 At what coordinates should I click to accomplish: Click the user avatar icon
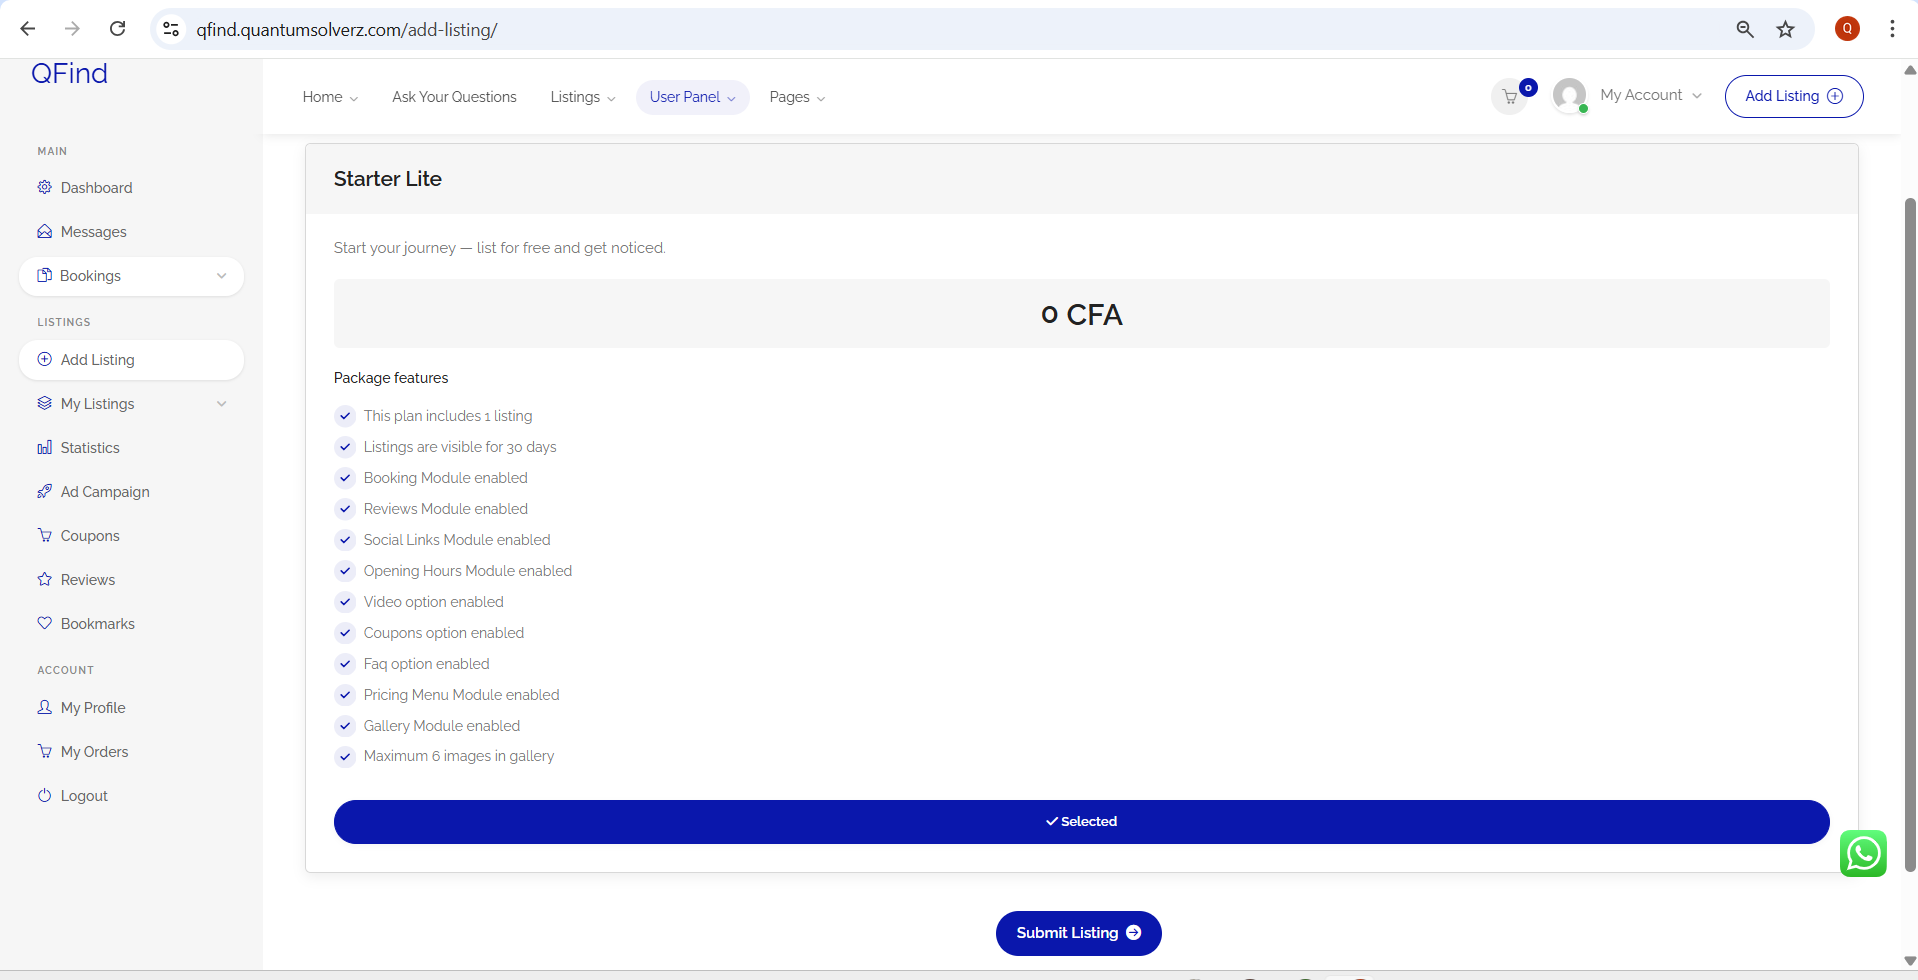click(x=1569, y=96)
